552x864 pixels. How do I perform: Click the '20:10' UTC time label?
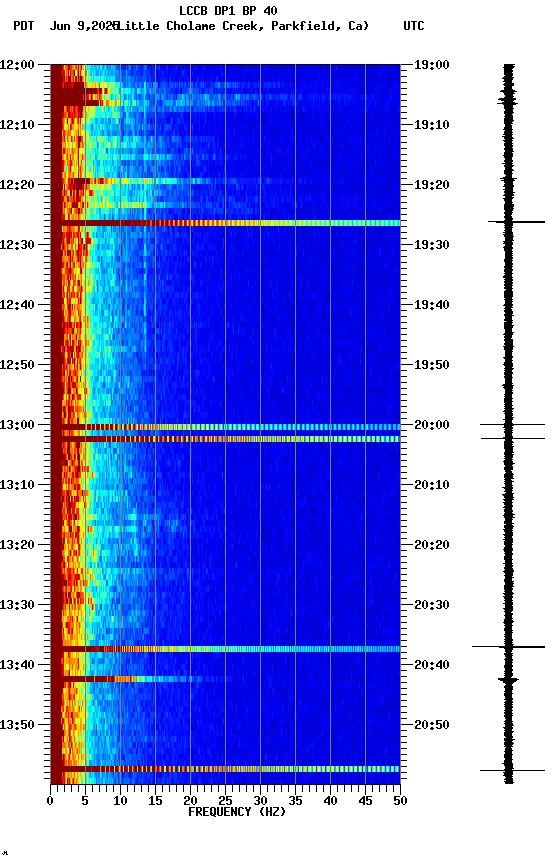(432, 485)
